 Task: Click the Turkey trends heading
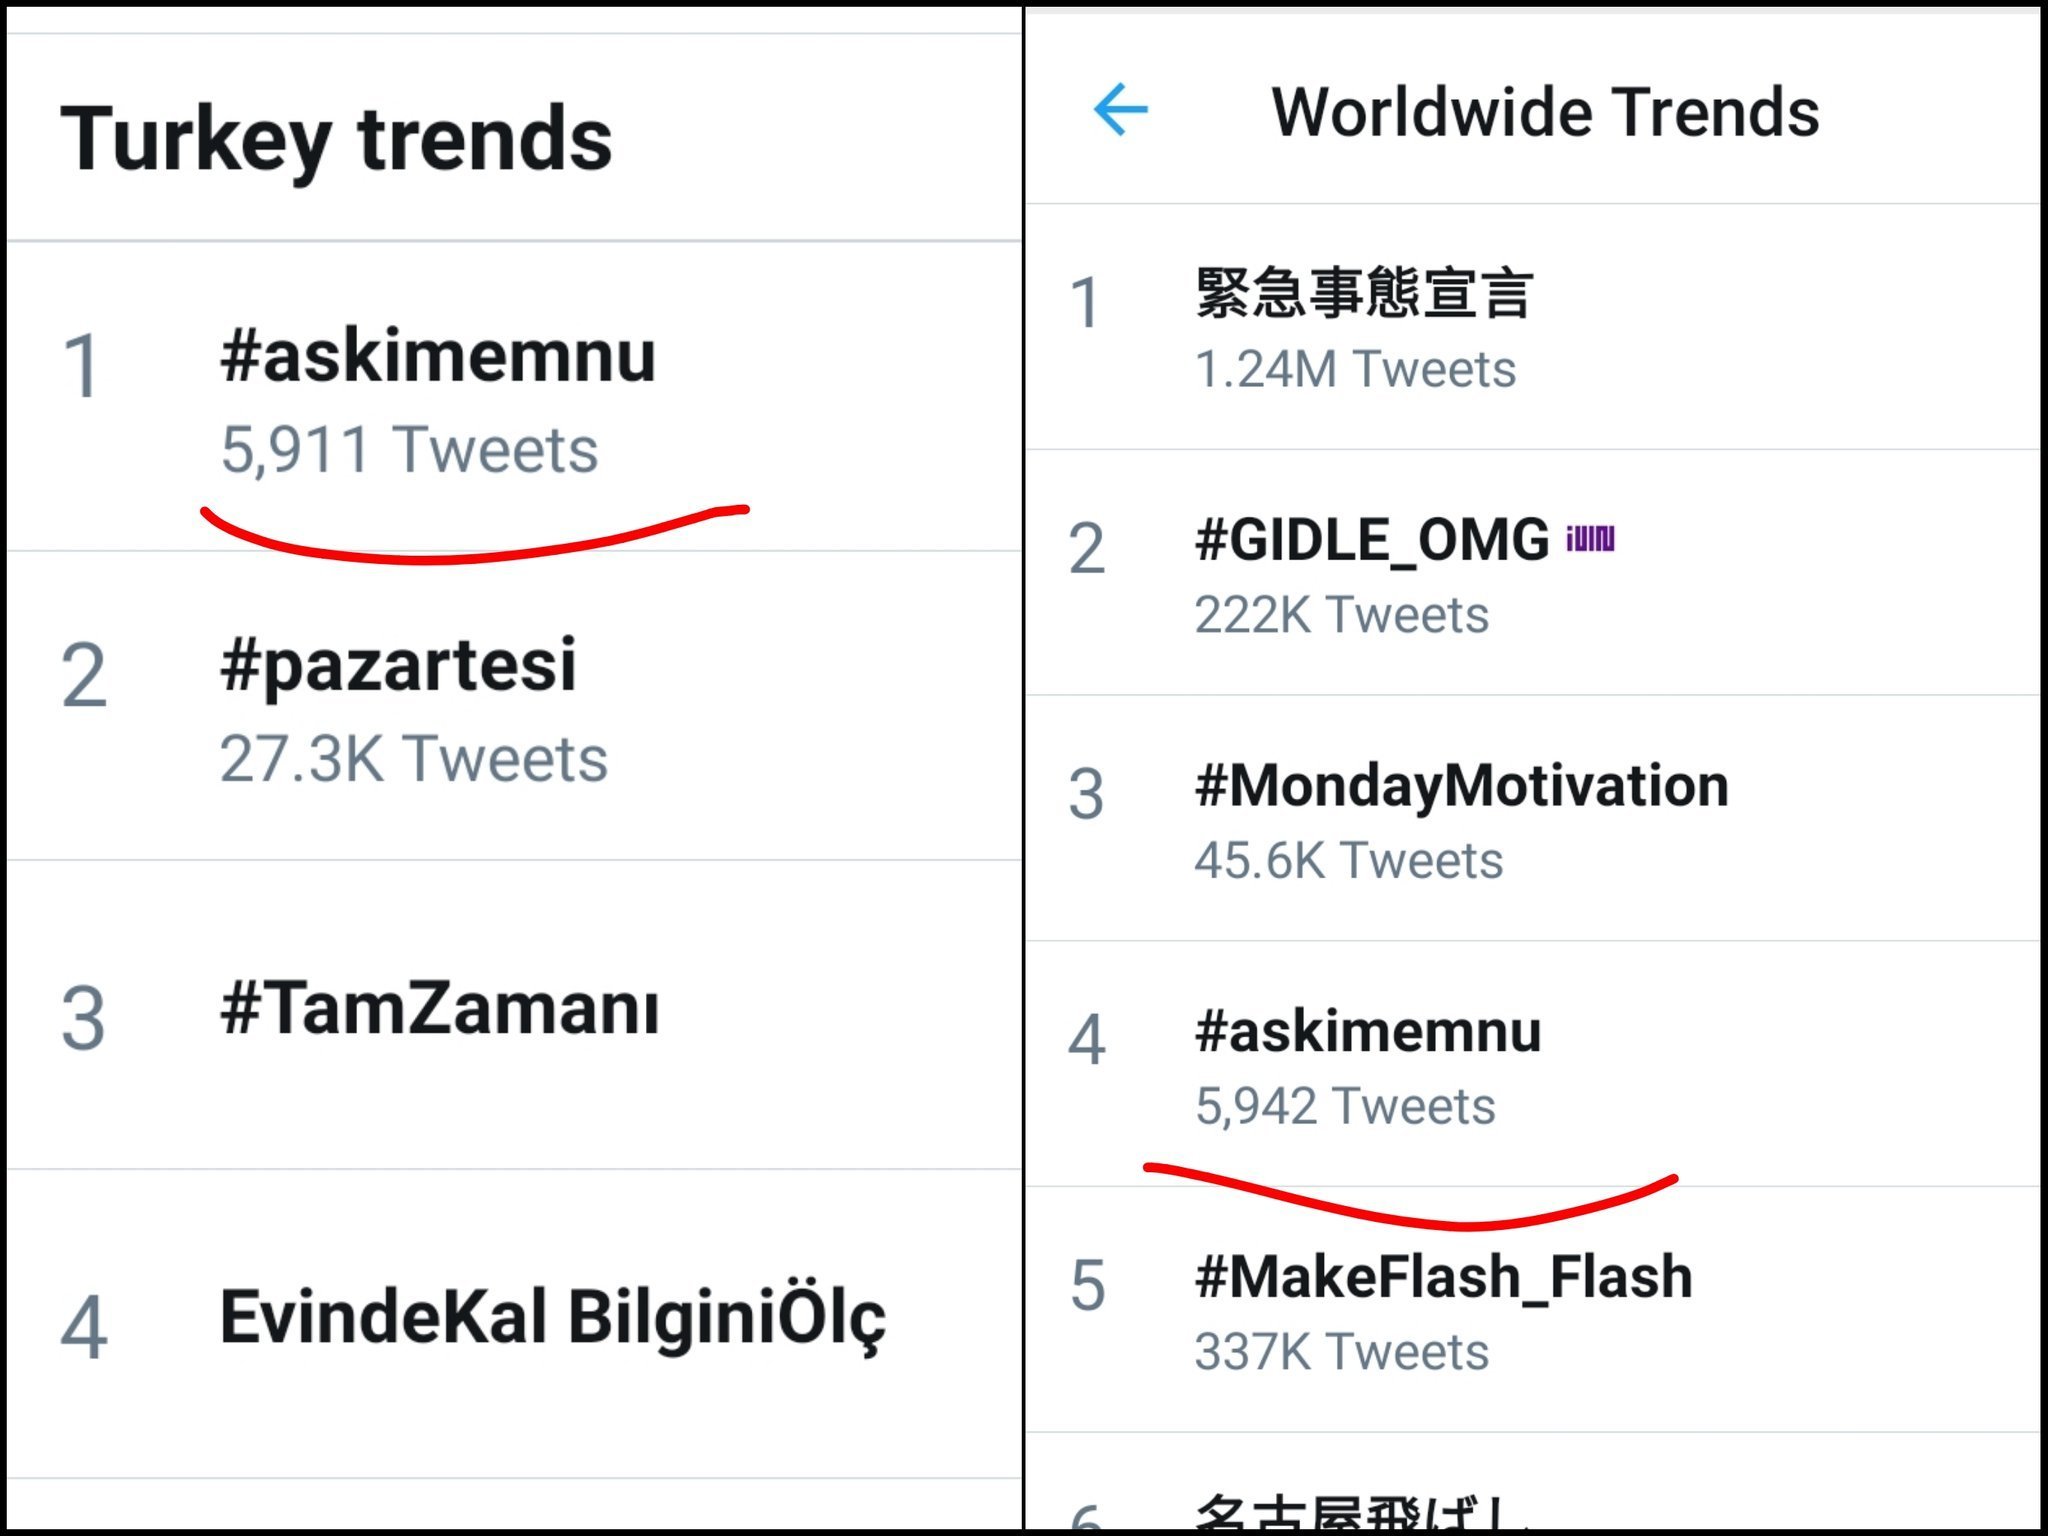tap(336, 140)
